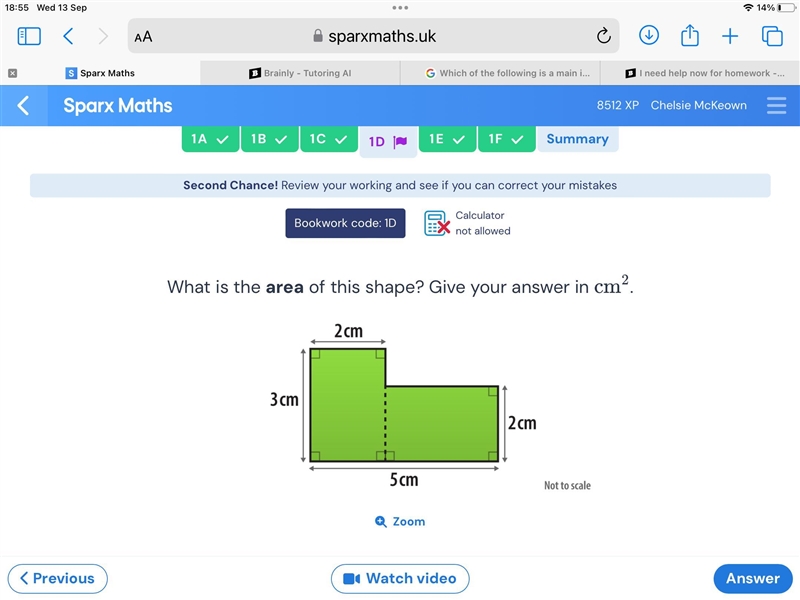Viewport: 800px width, 600px height.
Task: Click the Zoom link under the shape
Action: (400, 521)
